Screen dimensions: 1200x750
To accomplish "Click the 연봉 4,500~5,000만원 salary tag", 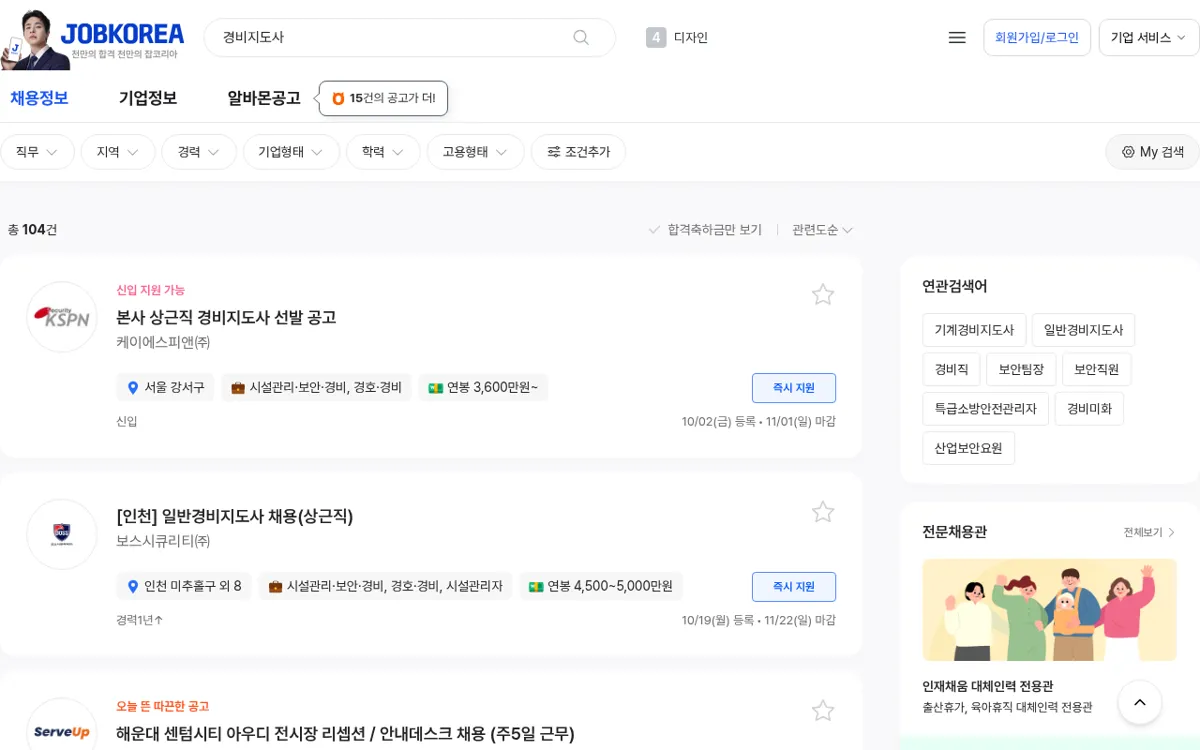I will [601, 586].
